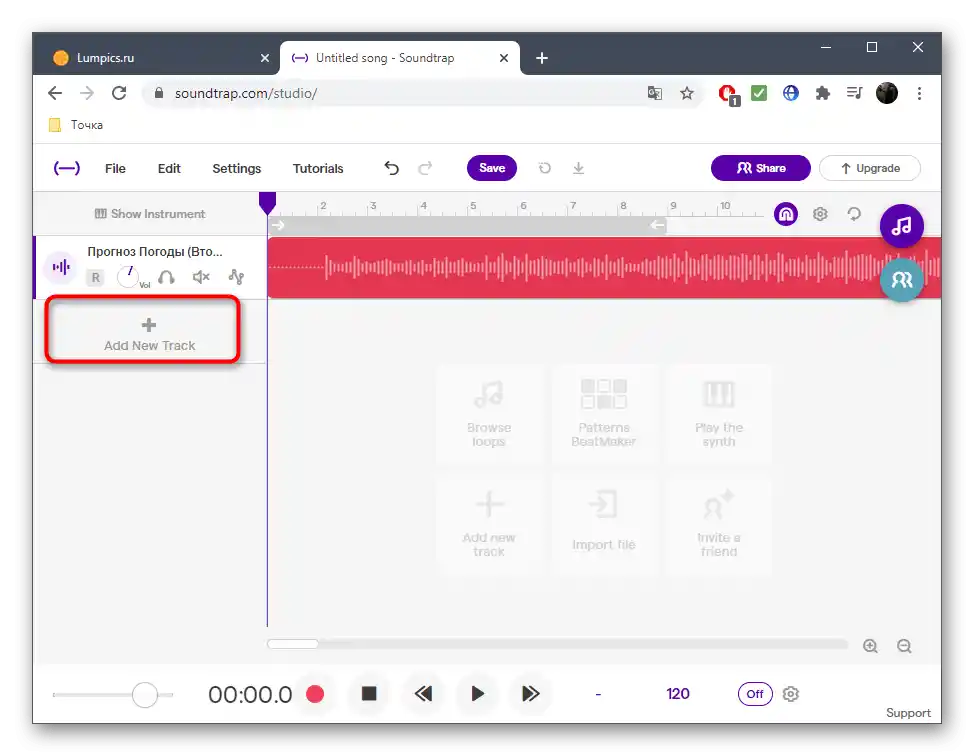Image resolution: width=974 pixels, height=756 pixels.
Task: Mute the Прогноз Погоды track
Action: pos(201,277)
